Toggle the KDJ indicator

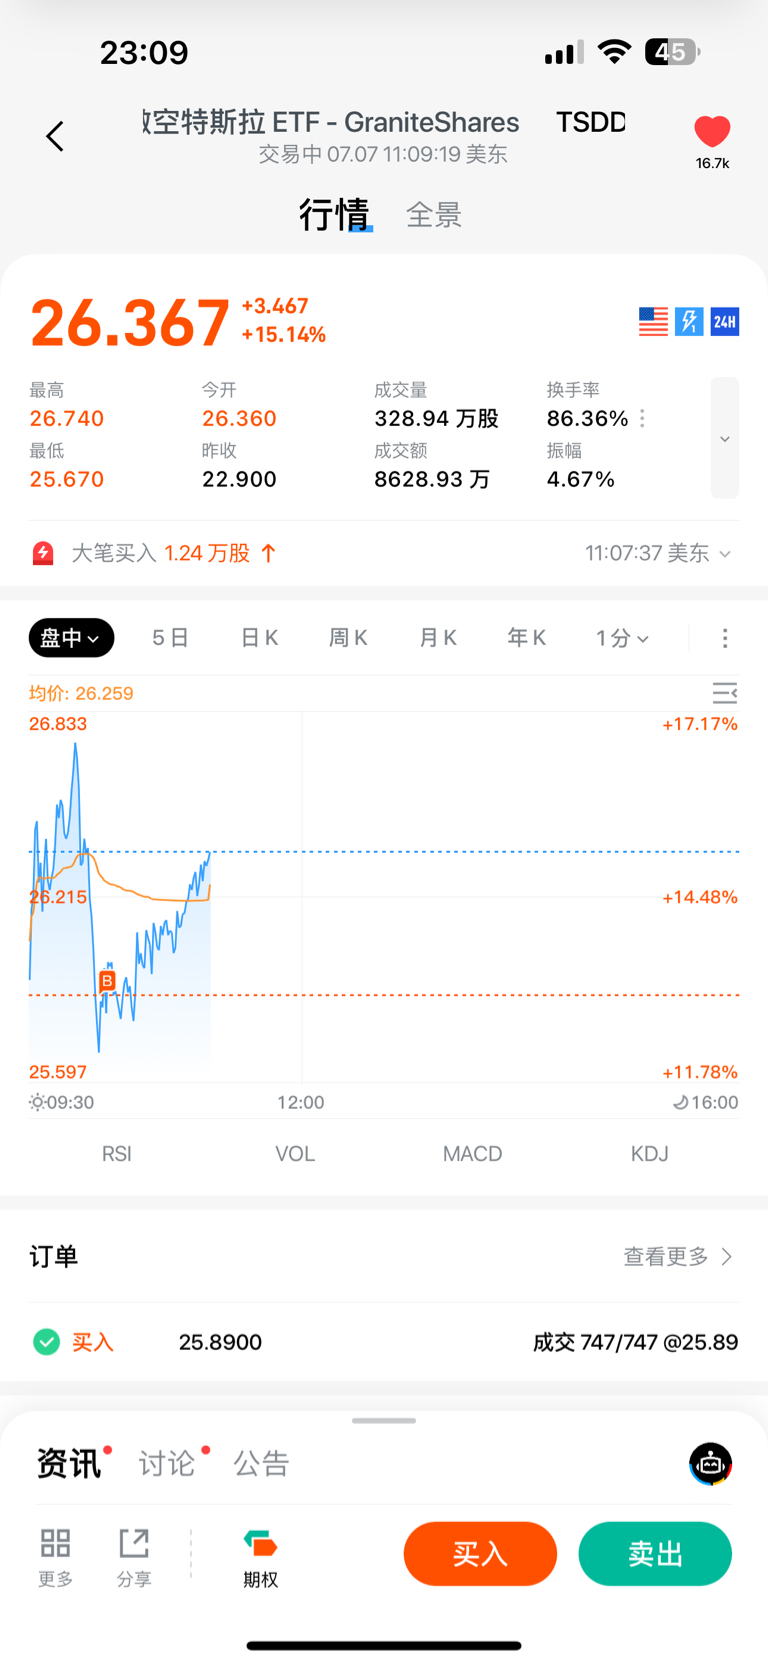(650, 1154)
